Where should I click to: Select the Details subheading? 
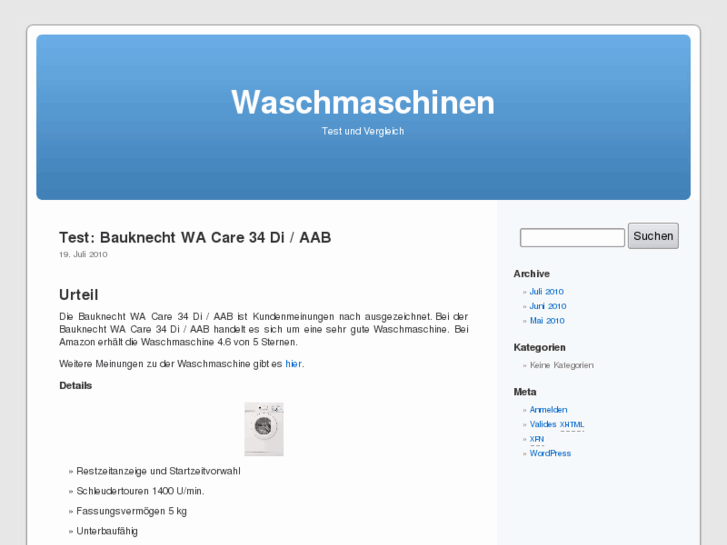pyautogui.click(x=76, y=385)
